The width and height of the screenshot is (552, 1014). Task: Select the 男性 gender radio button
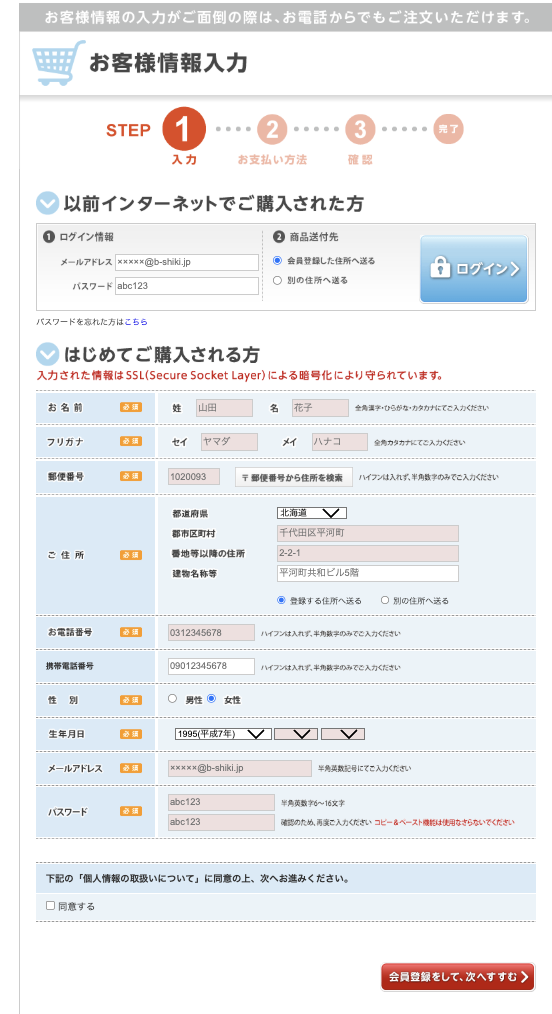pyautogui.click(x=172, y=698)
